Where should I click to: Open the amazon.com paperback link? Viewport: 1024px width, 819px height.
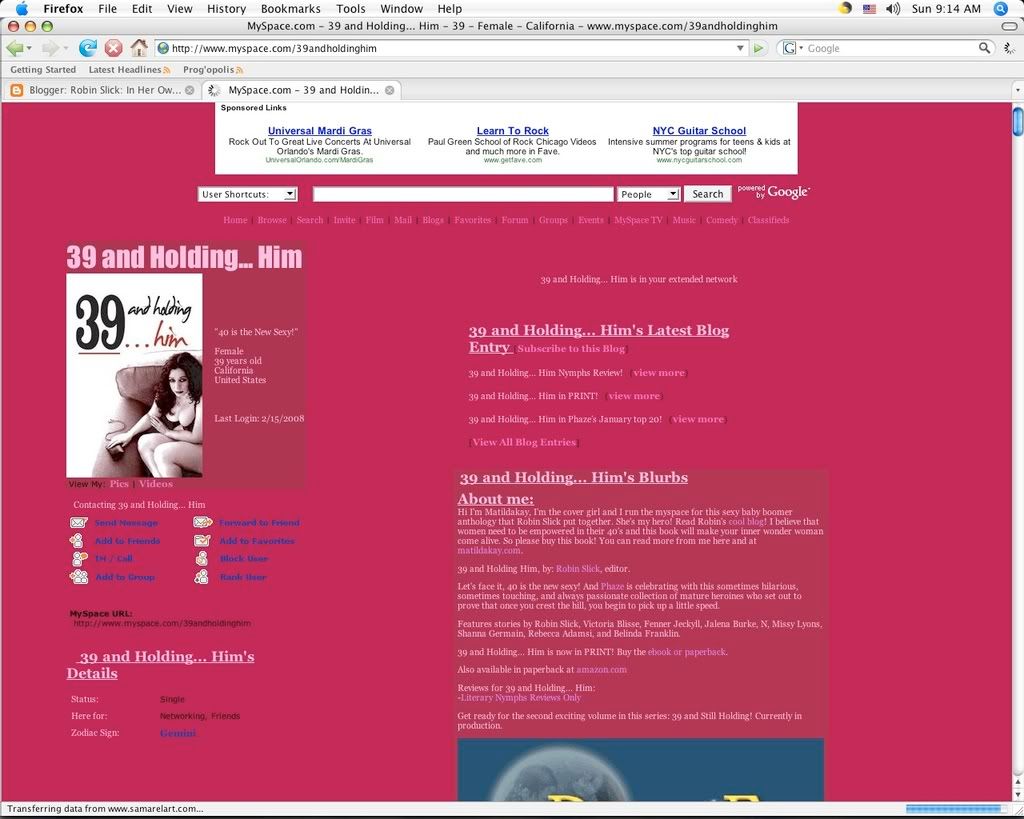click(601, 669)
